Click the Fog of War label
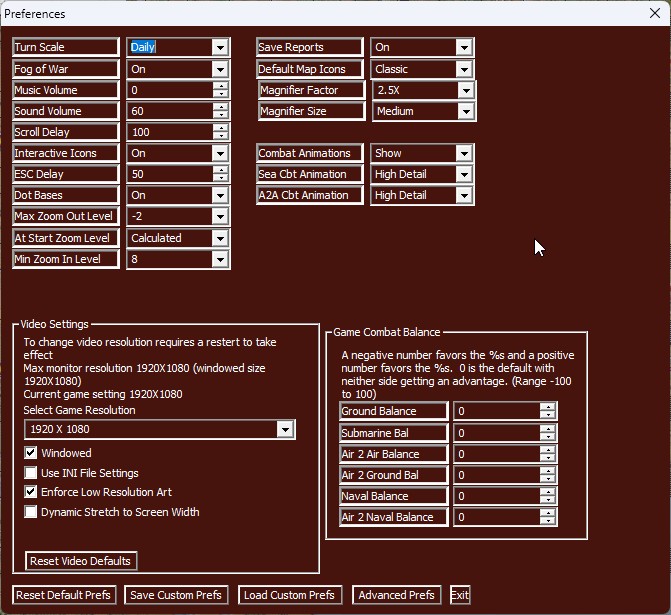671x615 pixels. tap(65, 69)
